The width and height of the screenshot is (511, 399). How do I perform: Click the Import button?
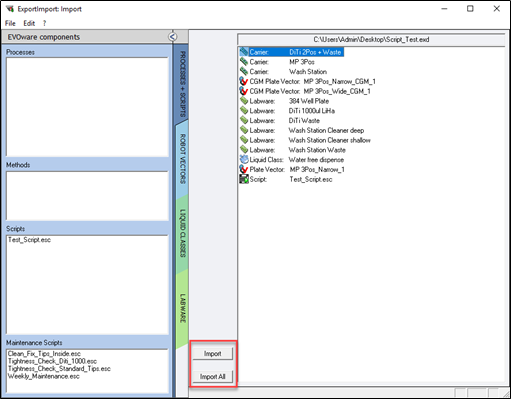tap(212, 354)
